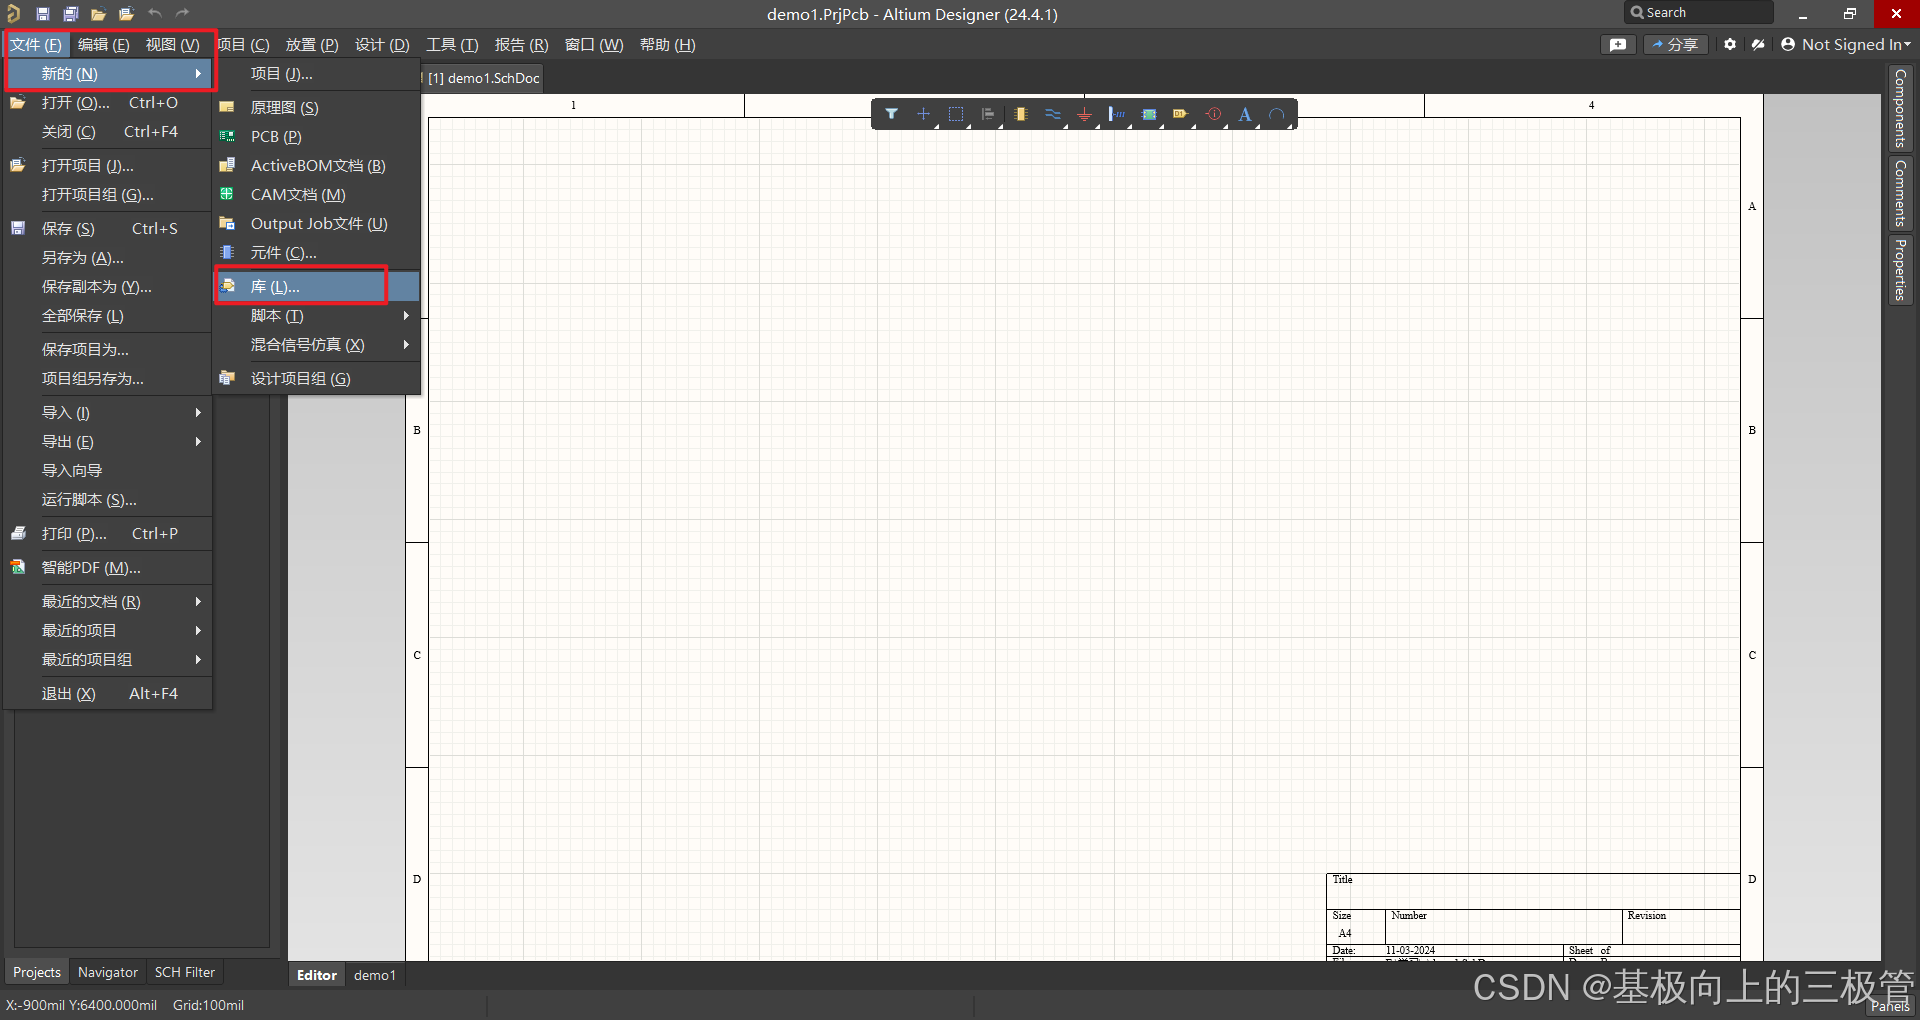Select the place sheet symbol tool

coord(1149,114)
